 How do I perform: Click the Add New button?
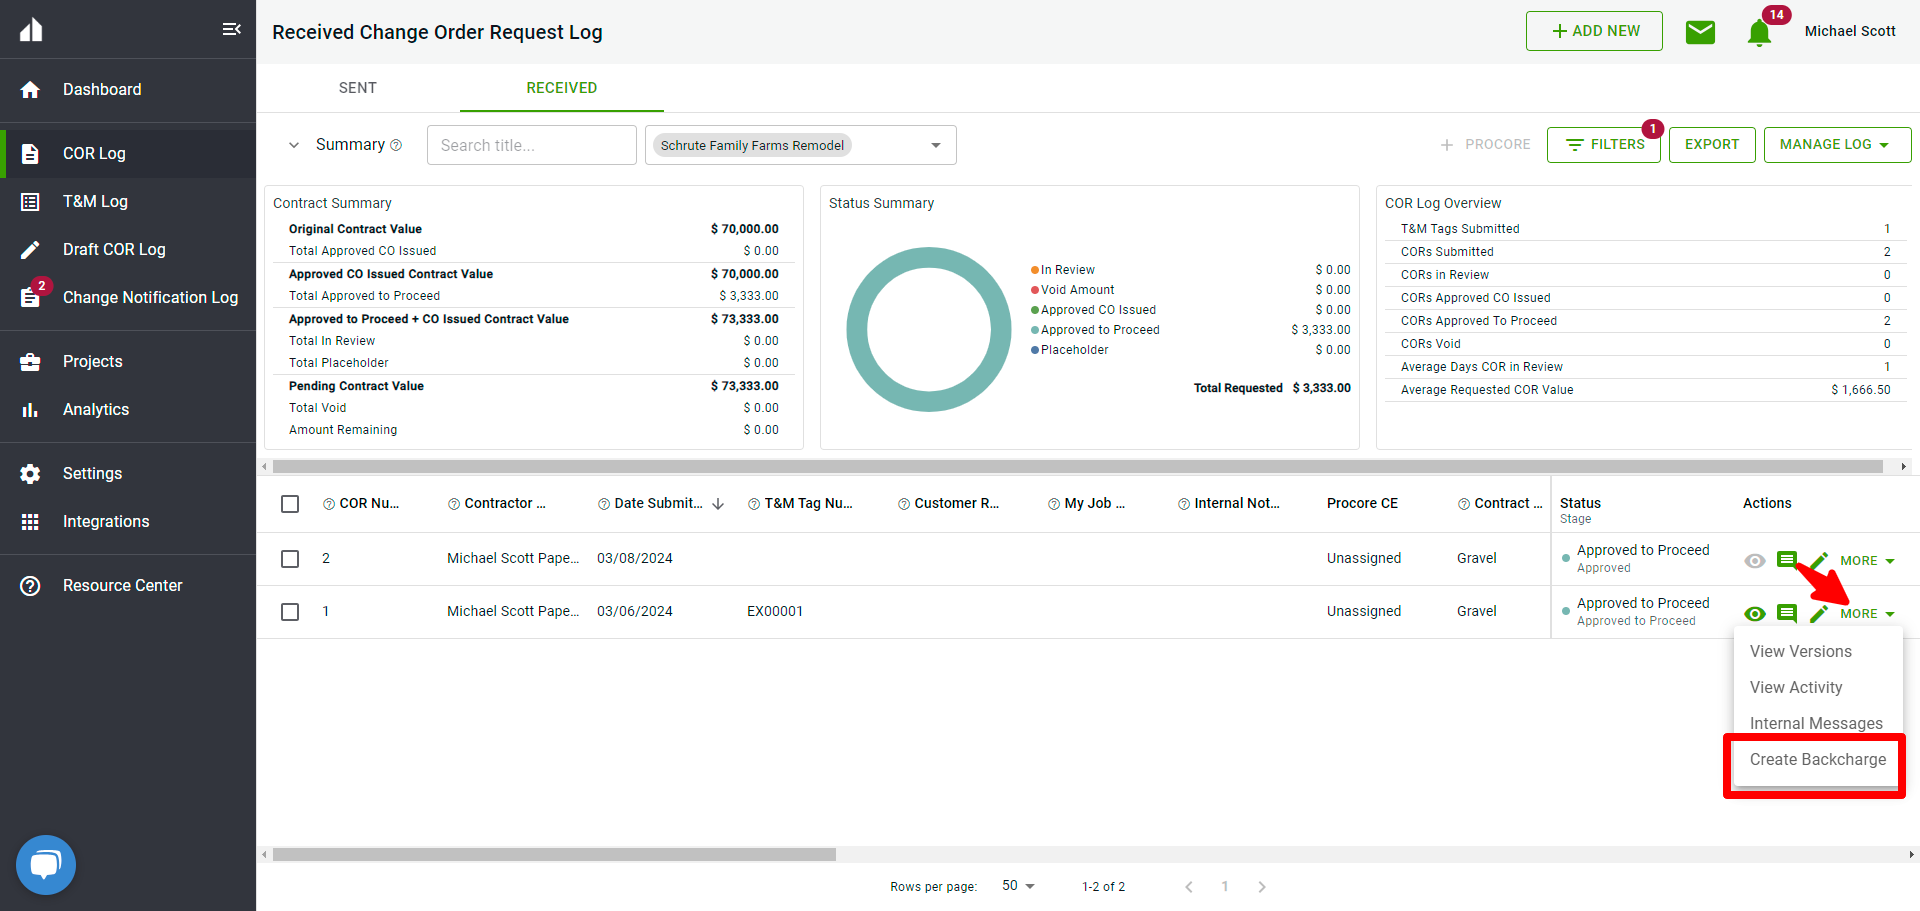pyautogui.click(x=1594, y=31)
